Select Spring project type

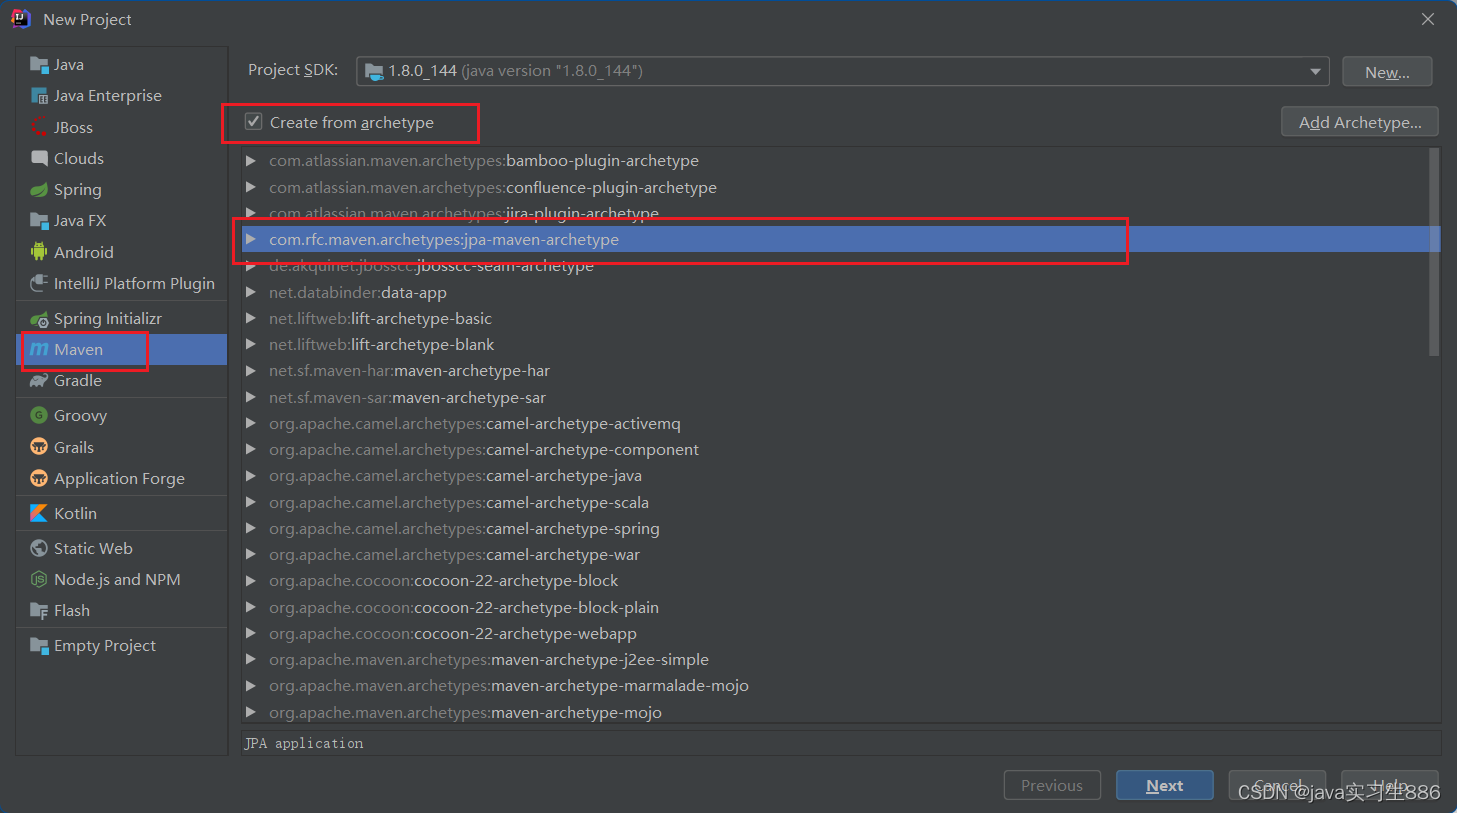pyautogui.click(x=122, y=190)
